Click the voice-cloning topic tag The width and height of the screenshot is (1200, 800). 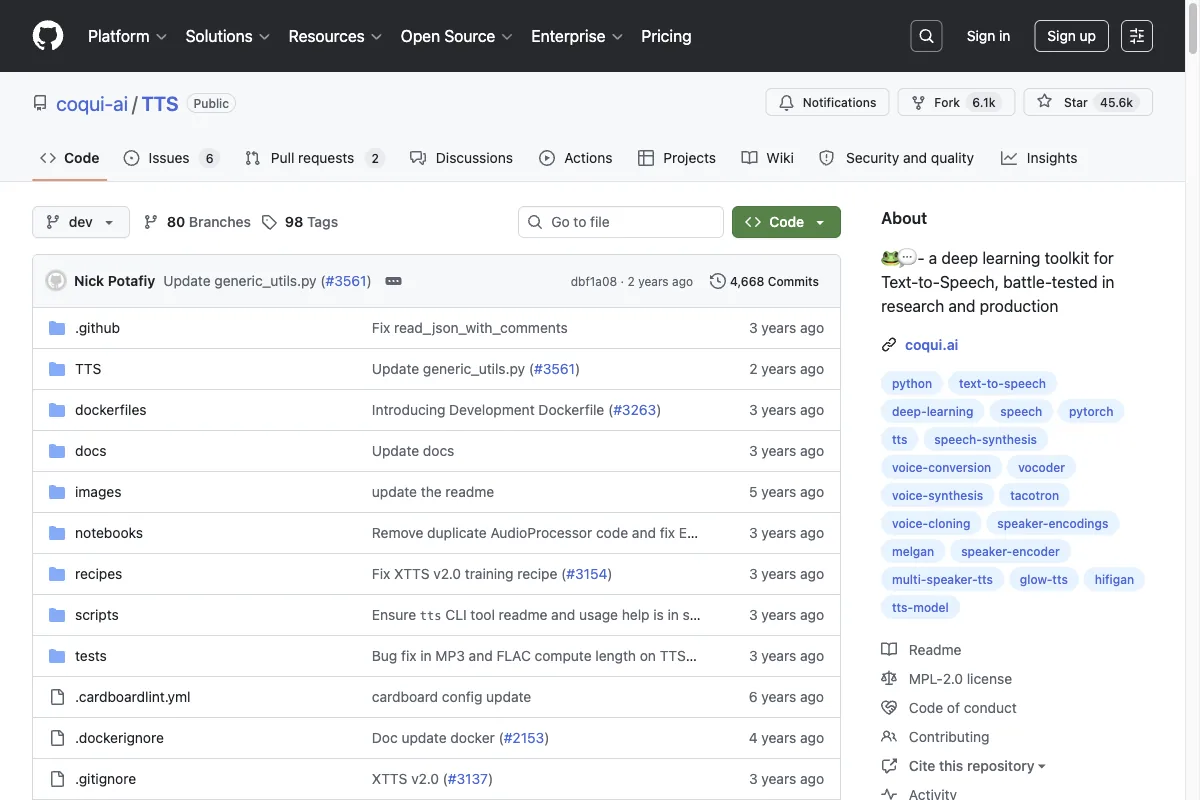pos(931,524)
